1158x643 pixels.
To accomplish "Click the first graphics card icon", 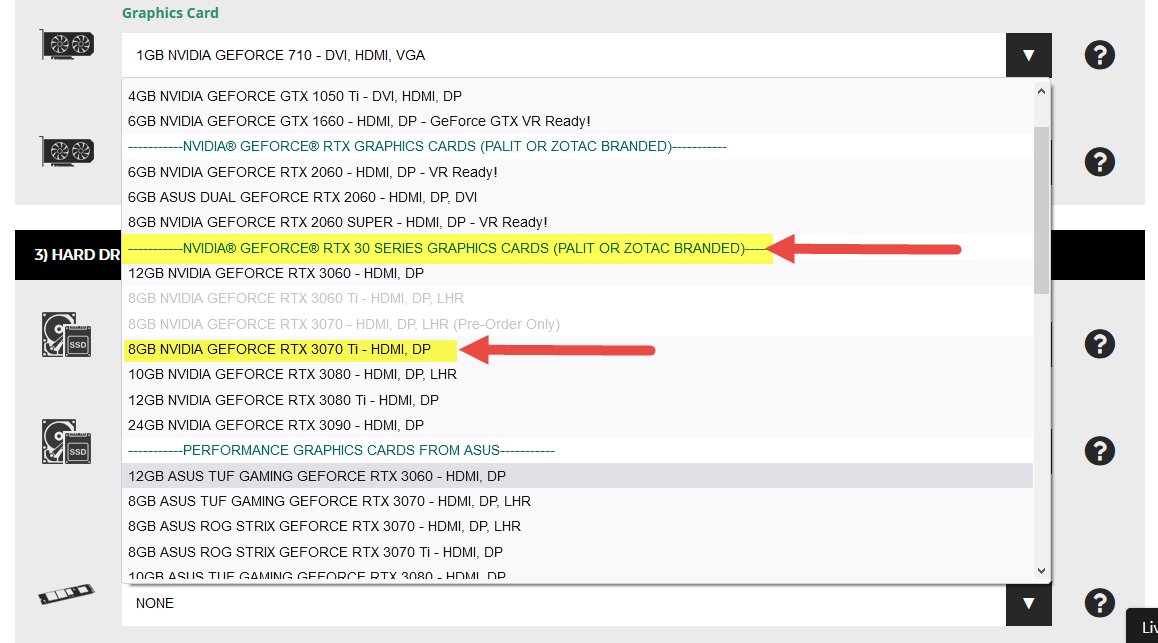I will 67,45.
